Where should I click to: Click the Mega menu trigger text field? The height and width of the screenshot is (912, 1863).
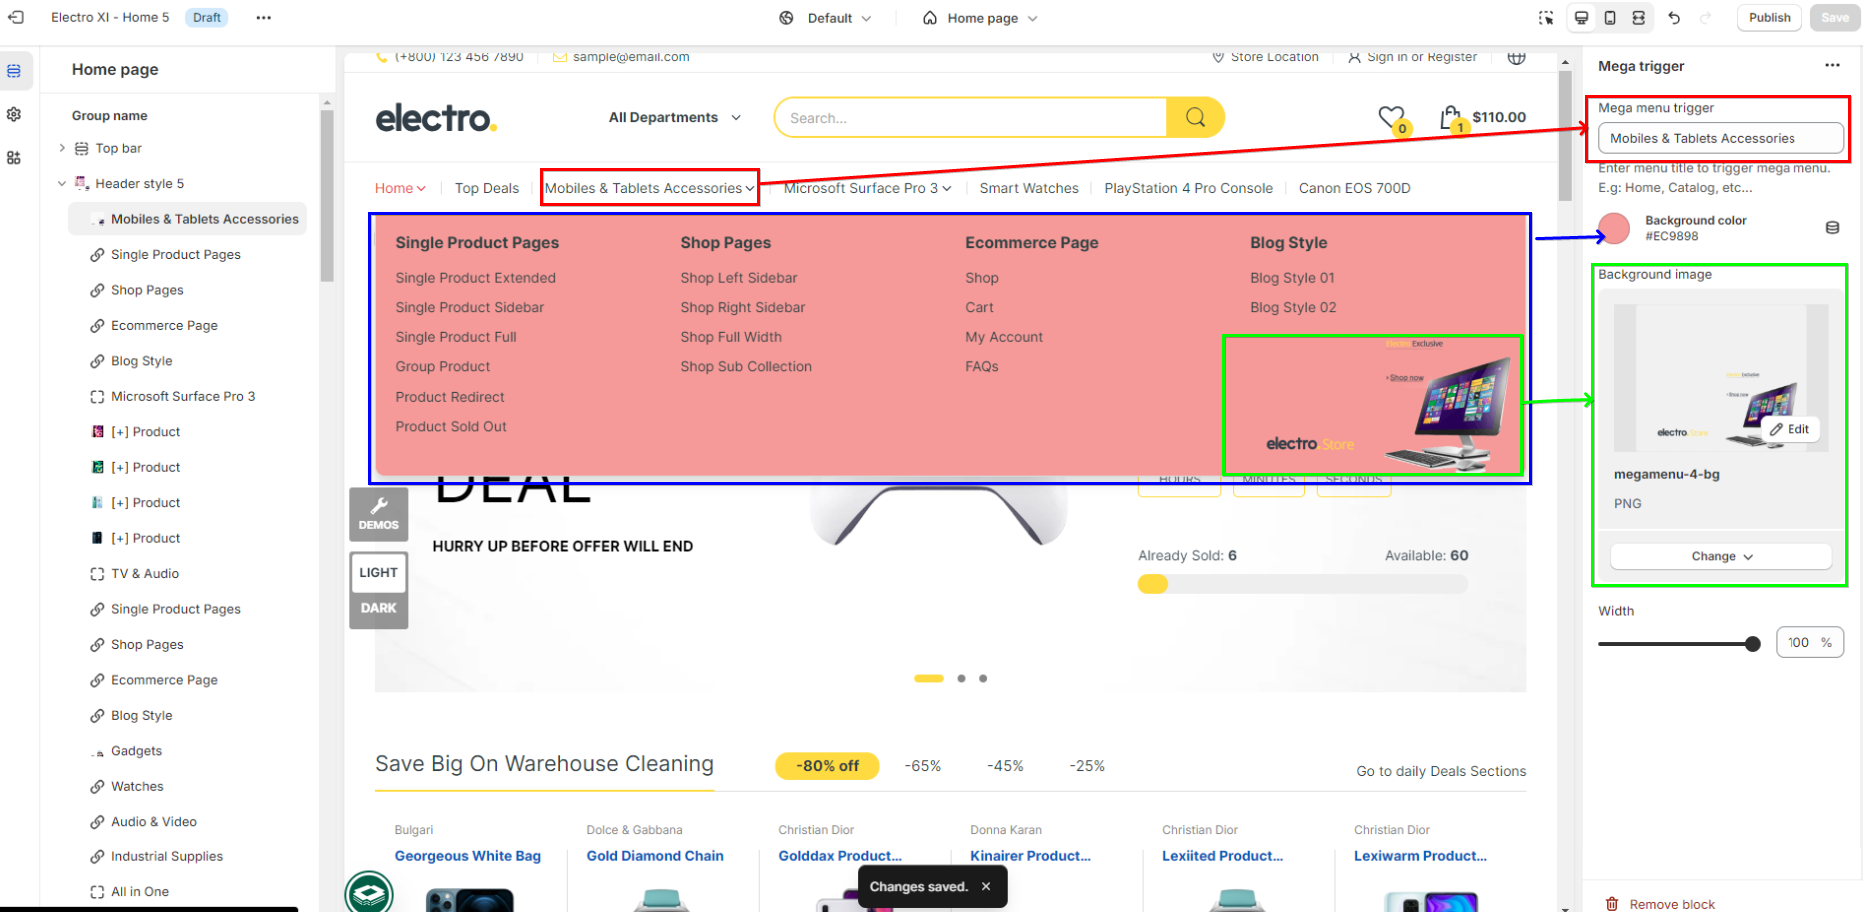click(x=1720, y=138)
